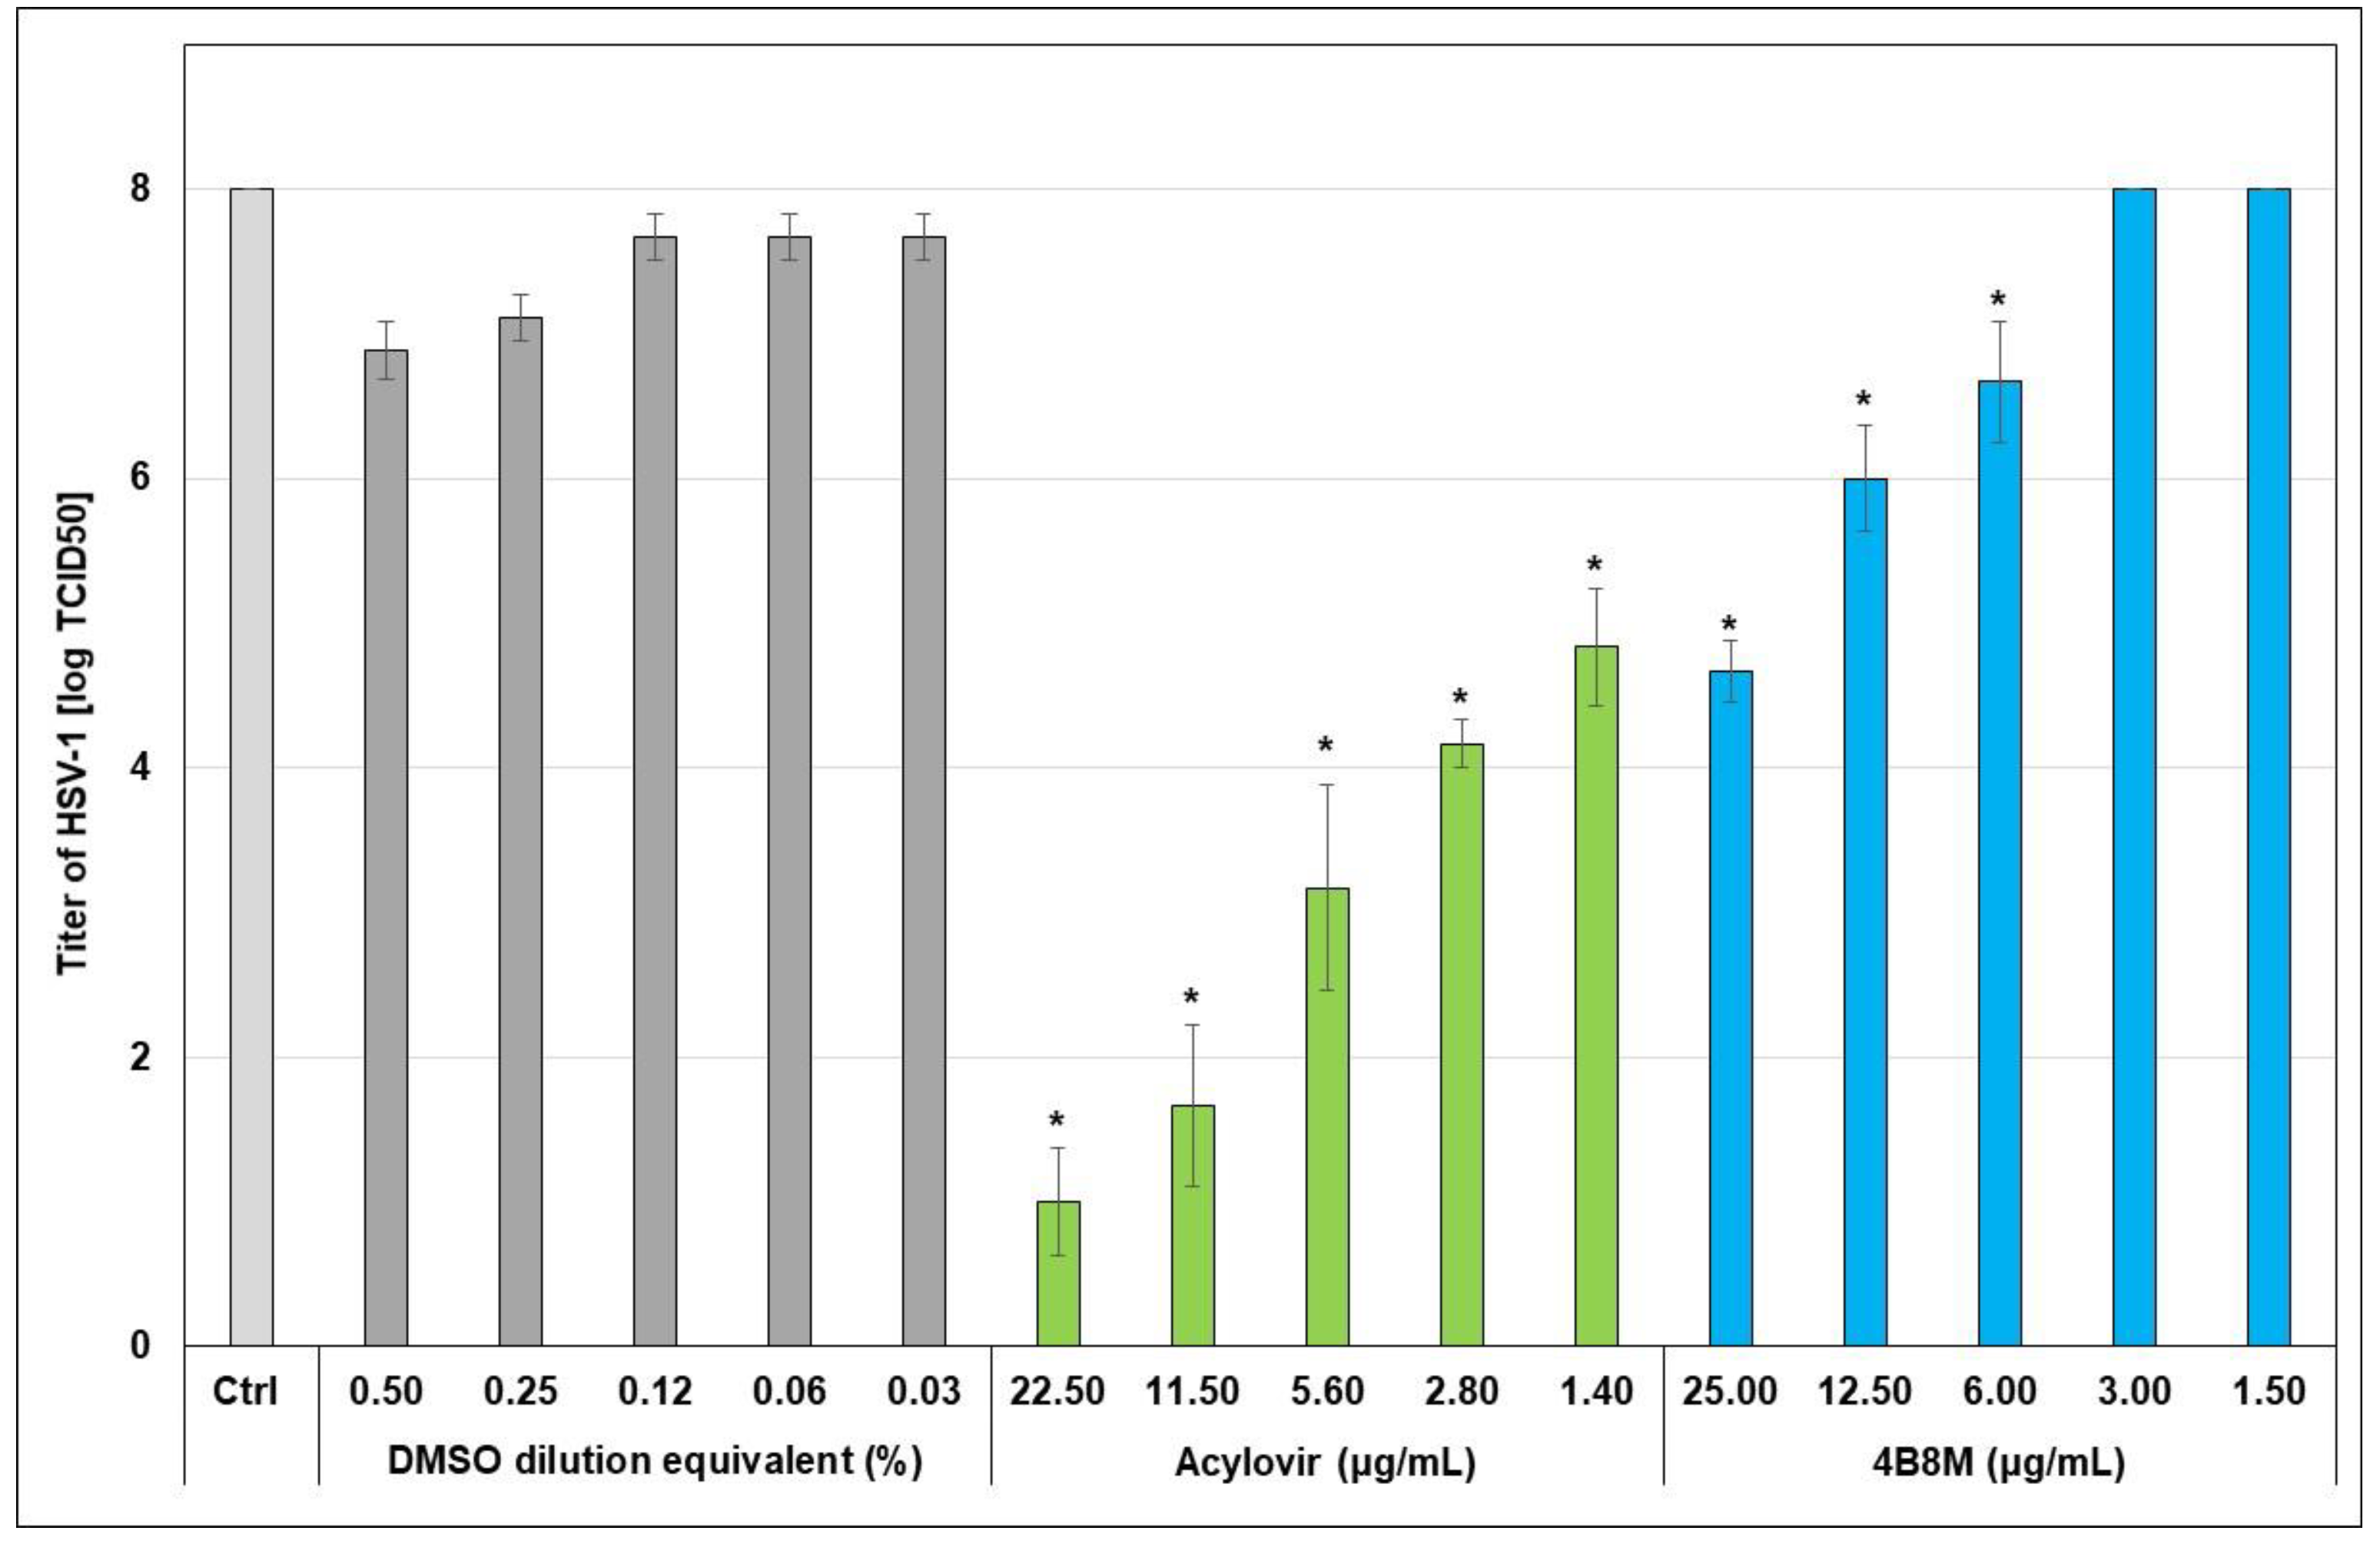The height and width of the screenshot is (1544, 2380).
Task: Click the DMSO dilution equivalent group label
Action: pos(654,1461)
